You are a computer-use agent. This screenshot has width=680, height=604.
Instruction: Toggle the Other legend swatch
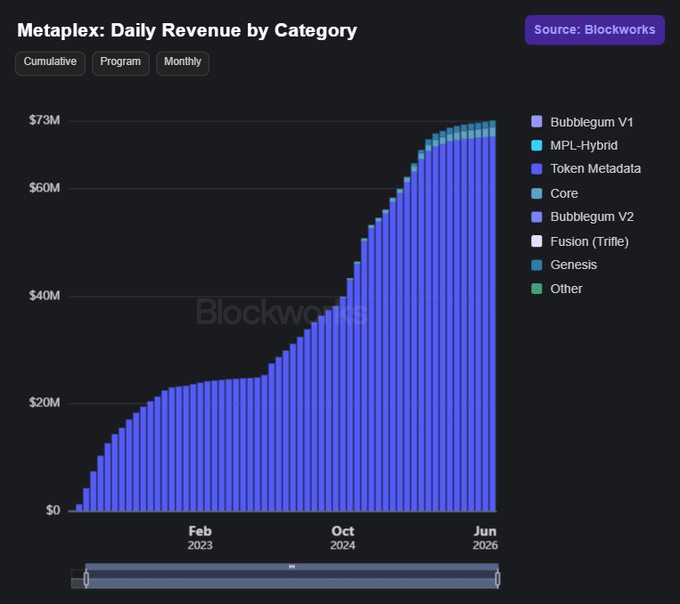536,288
